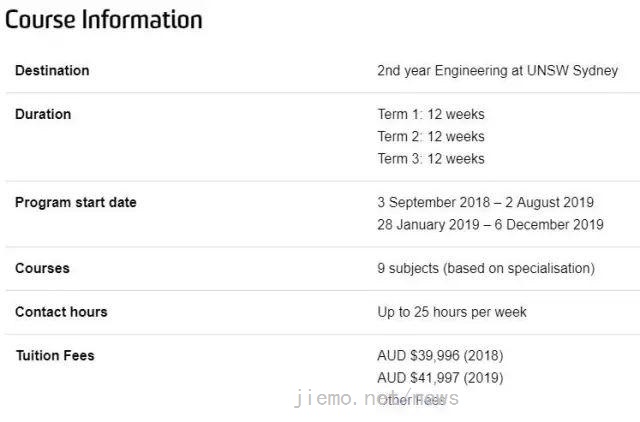The image size is (640, 422).
Task: Click AUD $41,997 (2019) fee
Action: tap(440, 378)
